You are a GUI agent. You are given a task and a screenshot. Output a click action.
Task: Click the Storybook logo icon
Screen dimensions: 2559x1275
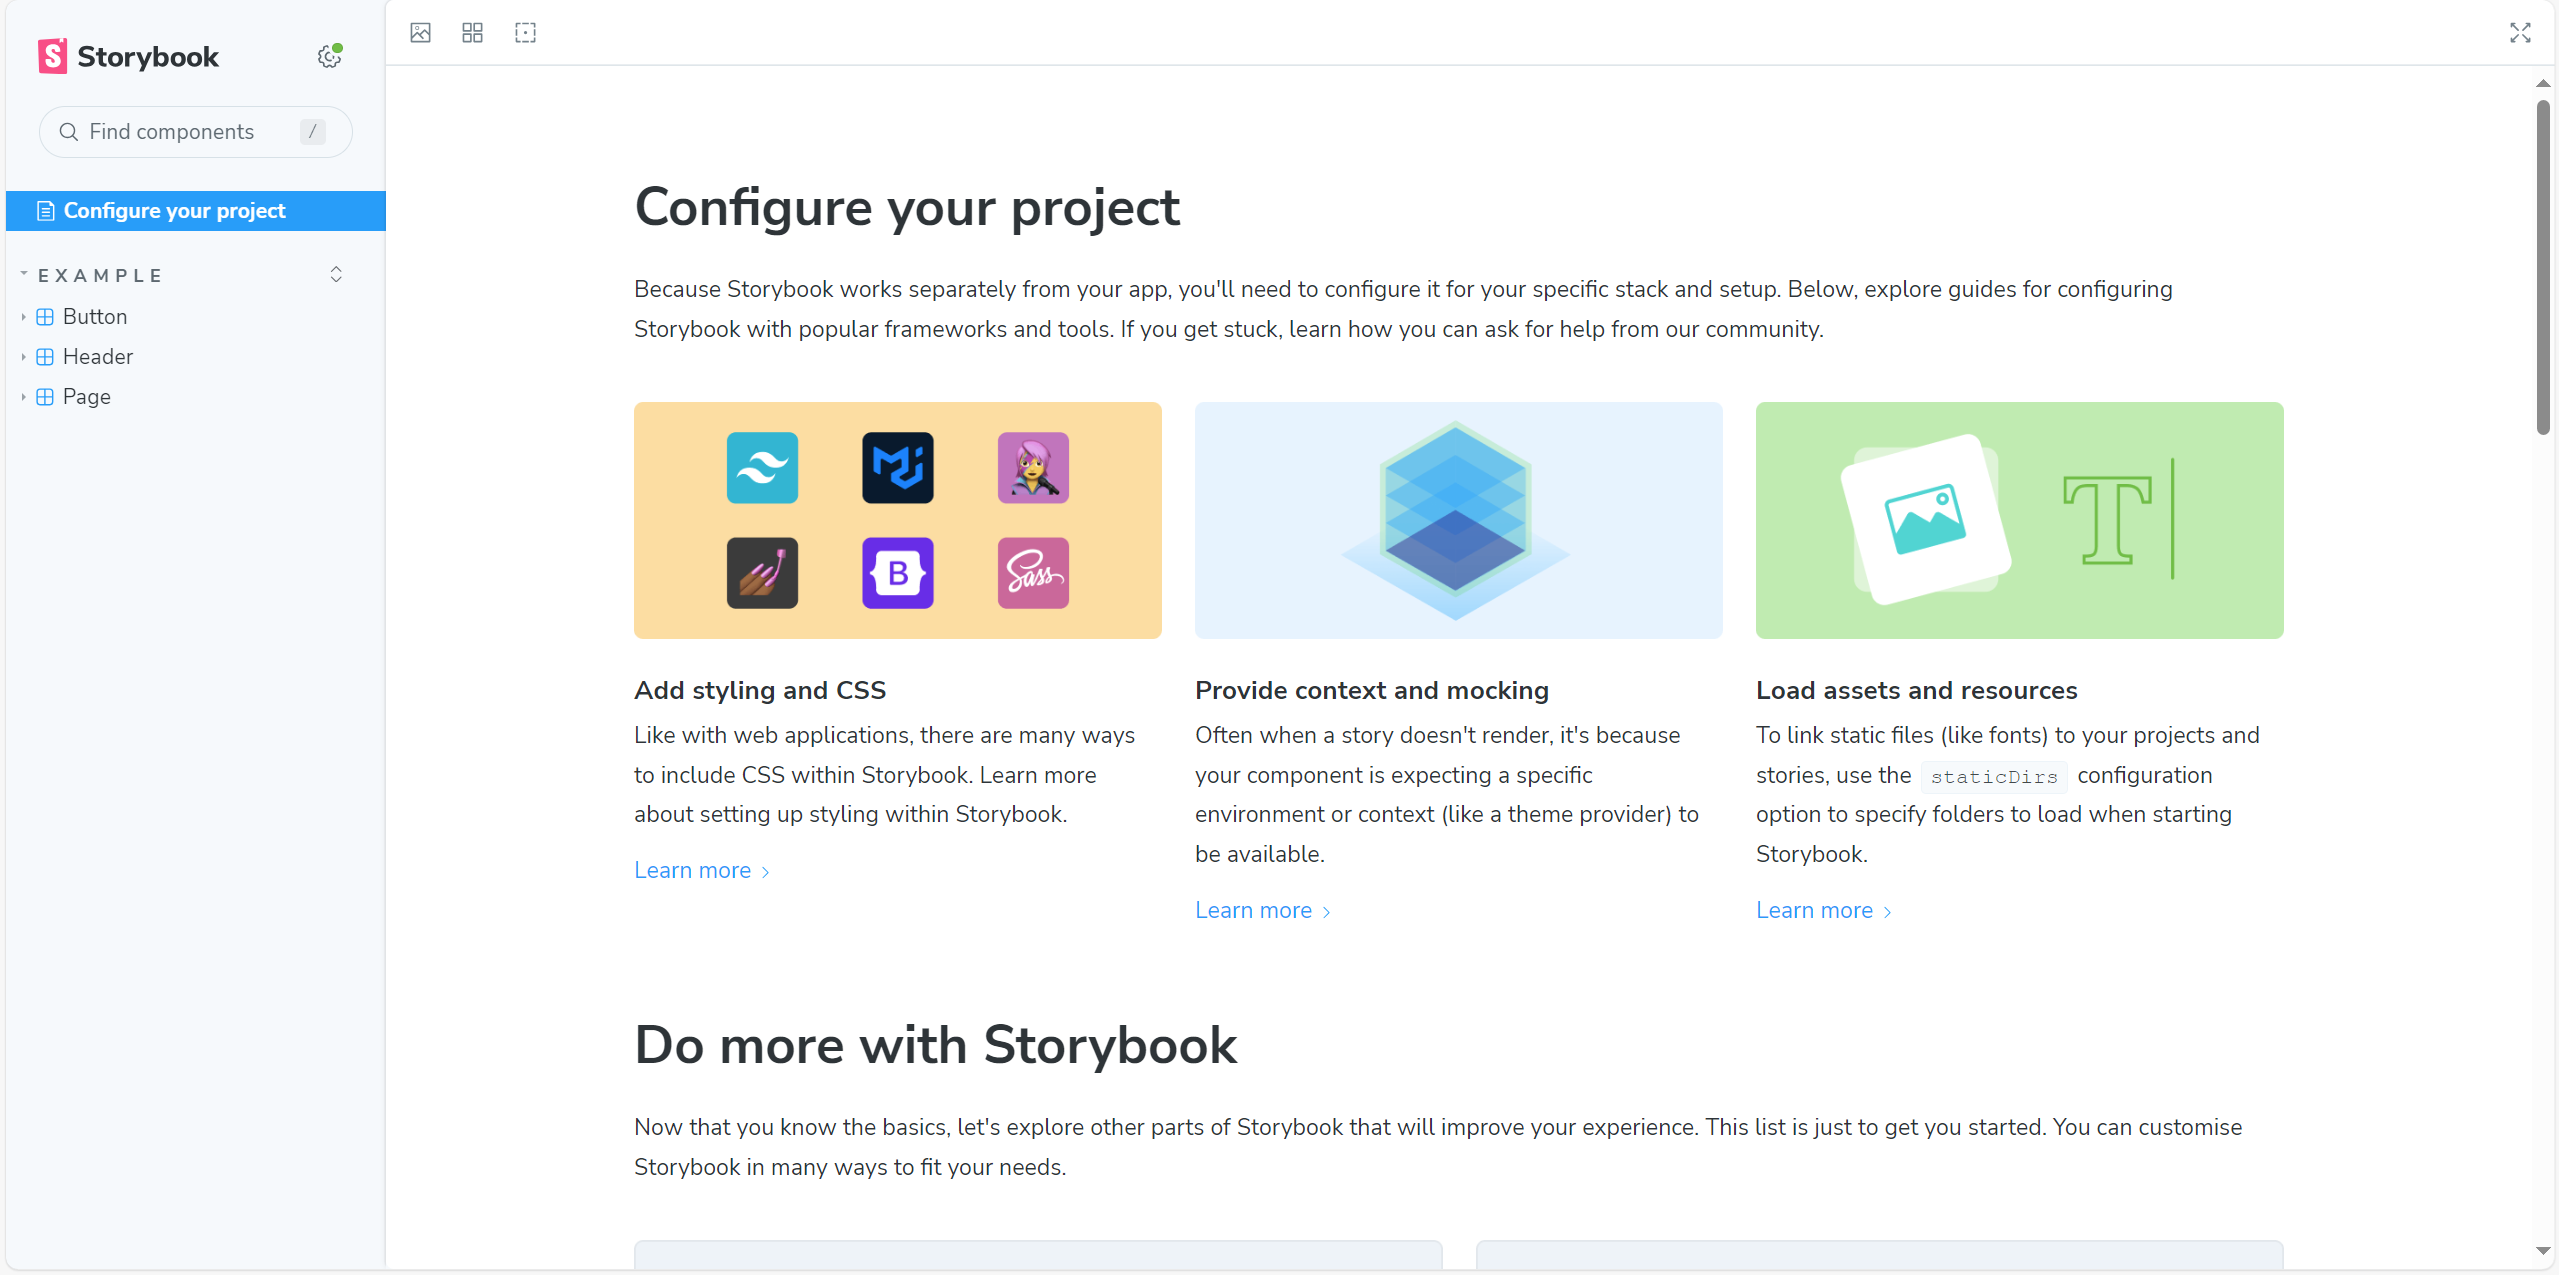click(53, 56)
